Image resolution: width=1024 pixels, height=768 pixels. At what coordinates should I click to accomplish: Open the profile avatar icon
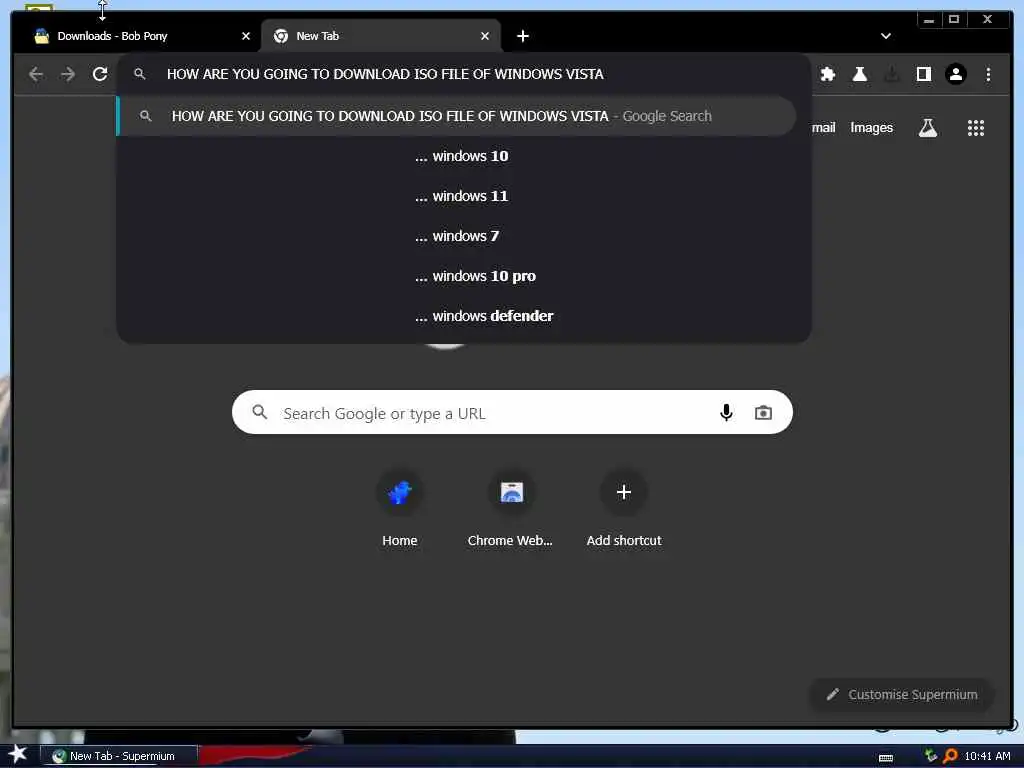(x=955, y=74)
